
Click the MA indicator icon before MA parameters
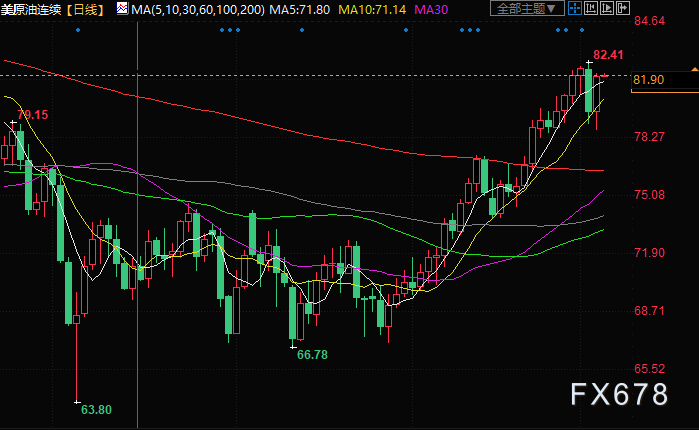coord(121,8)
